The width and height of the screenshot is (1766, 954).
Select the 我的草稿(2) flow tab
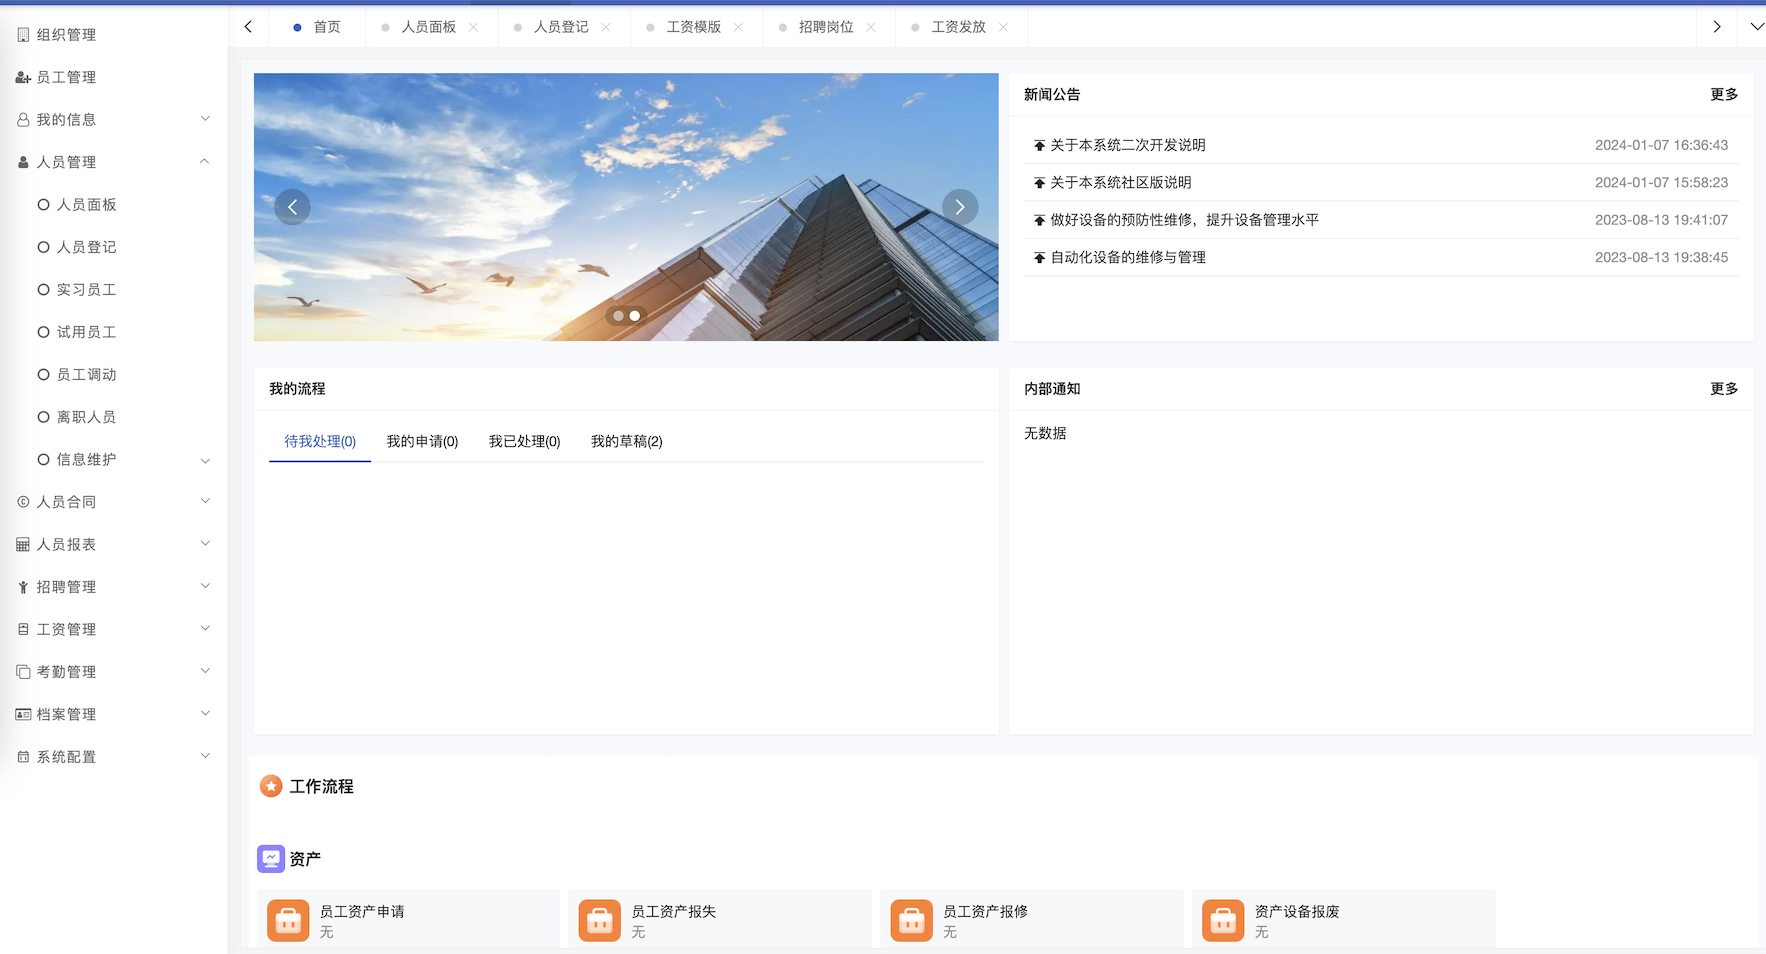[x=626, y=441]
